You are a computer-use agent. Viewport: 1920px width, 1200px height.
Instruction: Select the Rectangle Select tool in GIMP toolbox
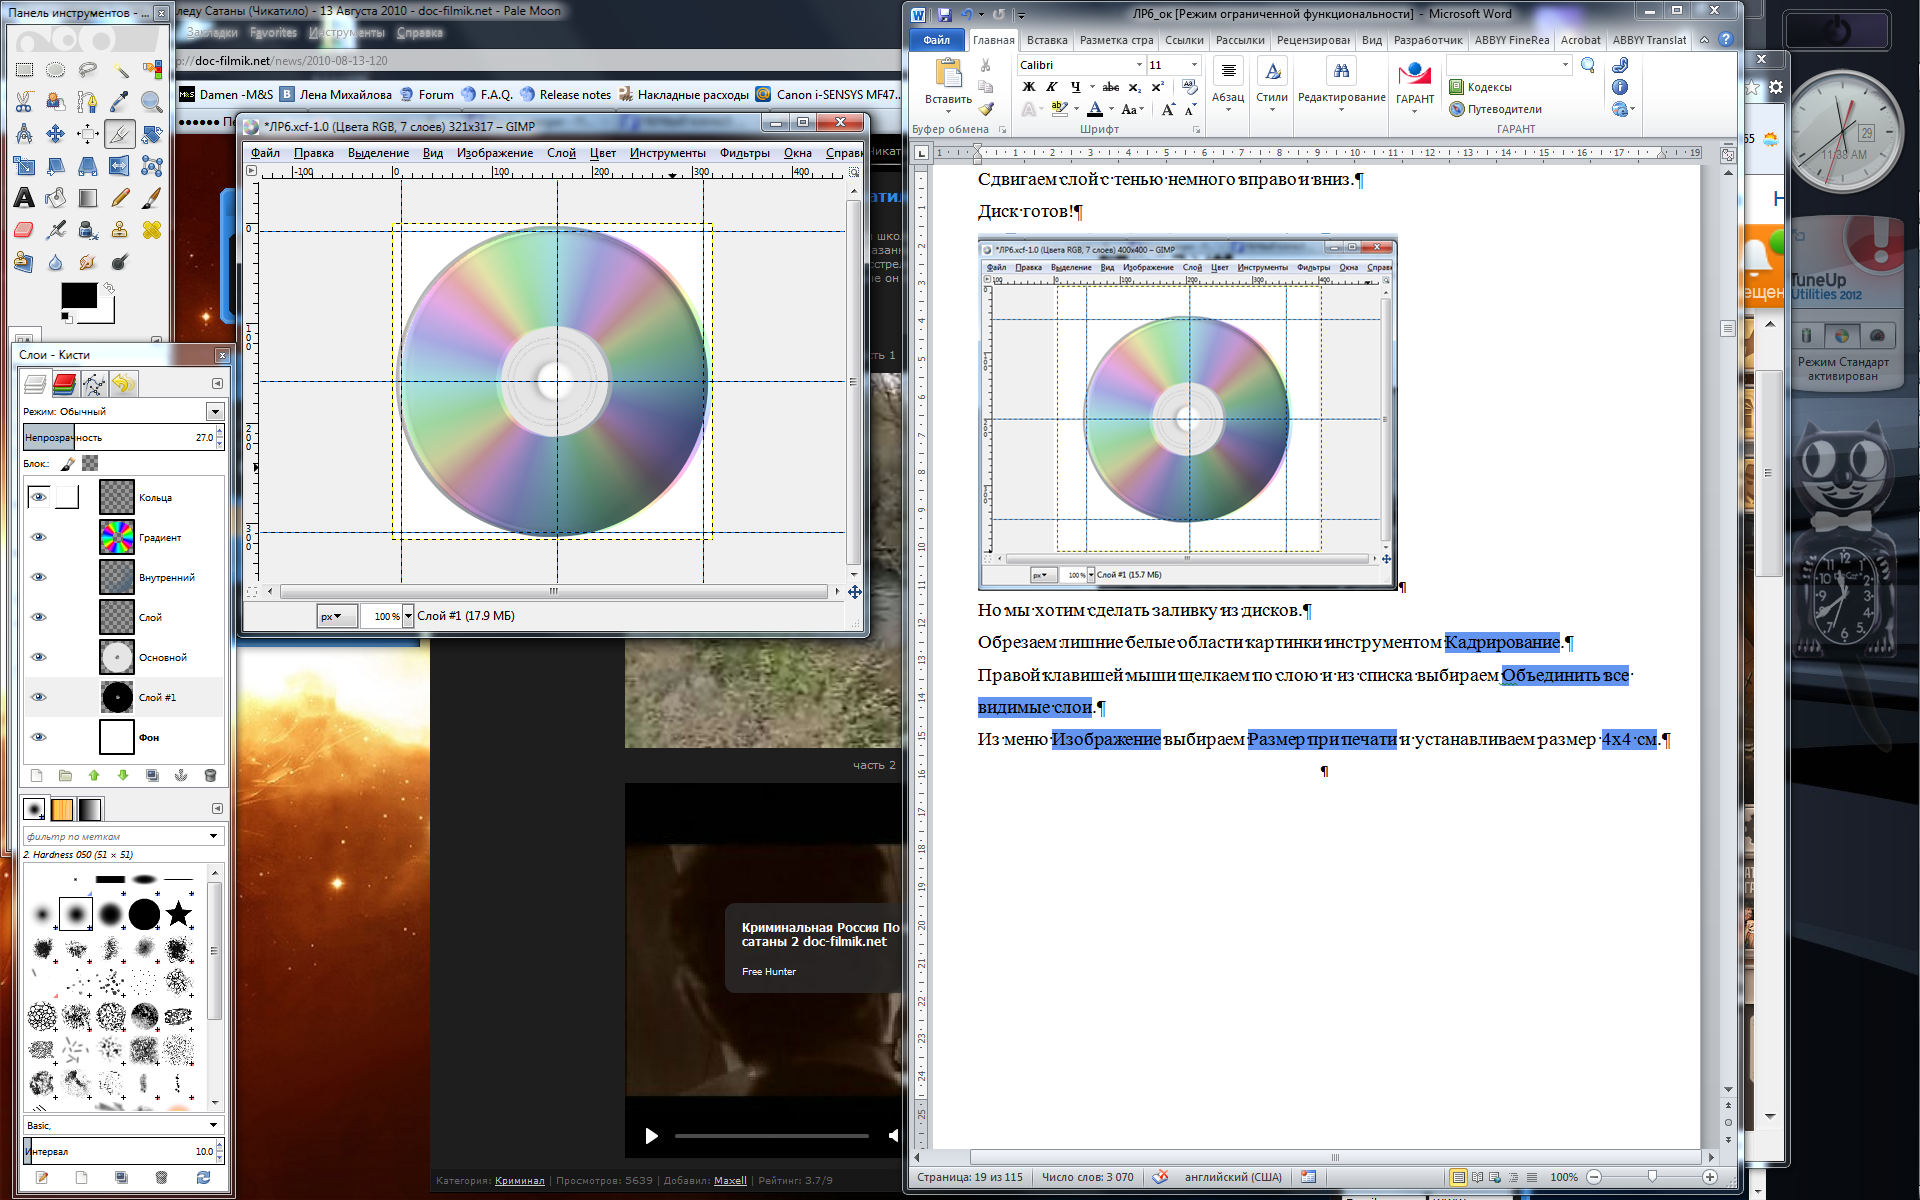click(x=24, y=70)
